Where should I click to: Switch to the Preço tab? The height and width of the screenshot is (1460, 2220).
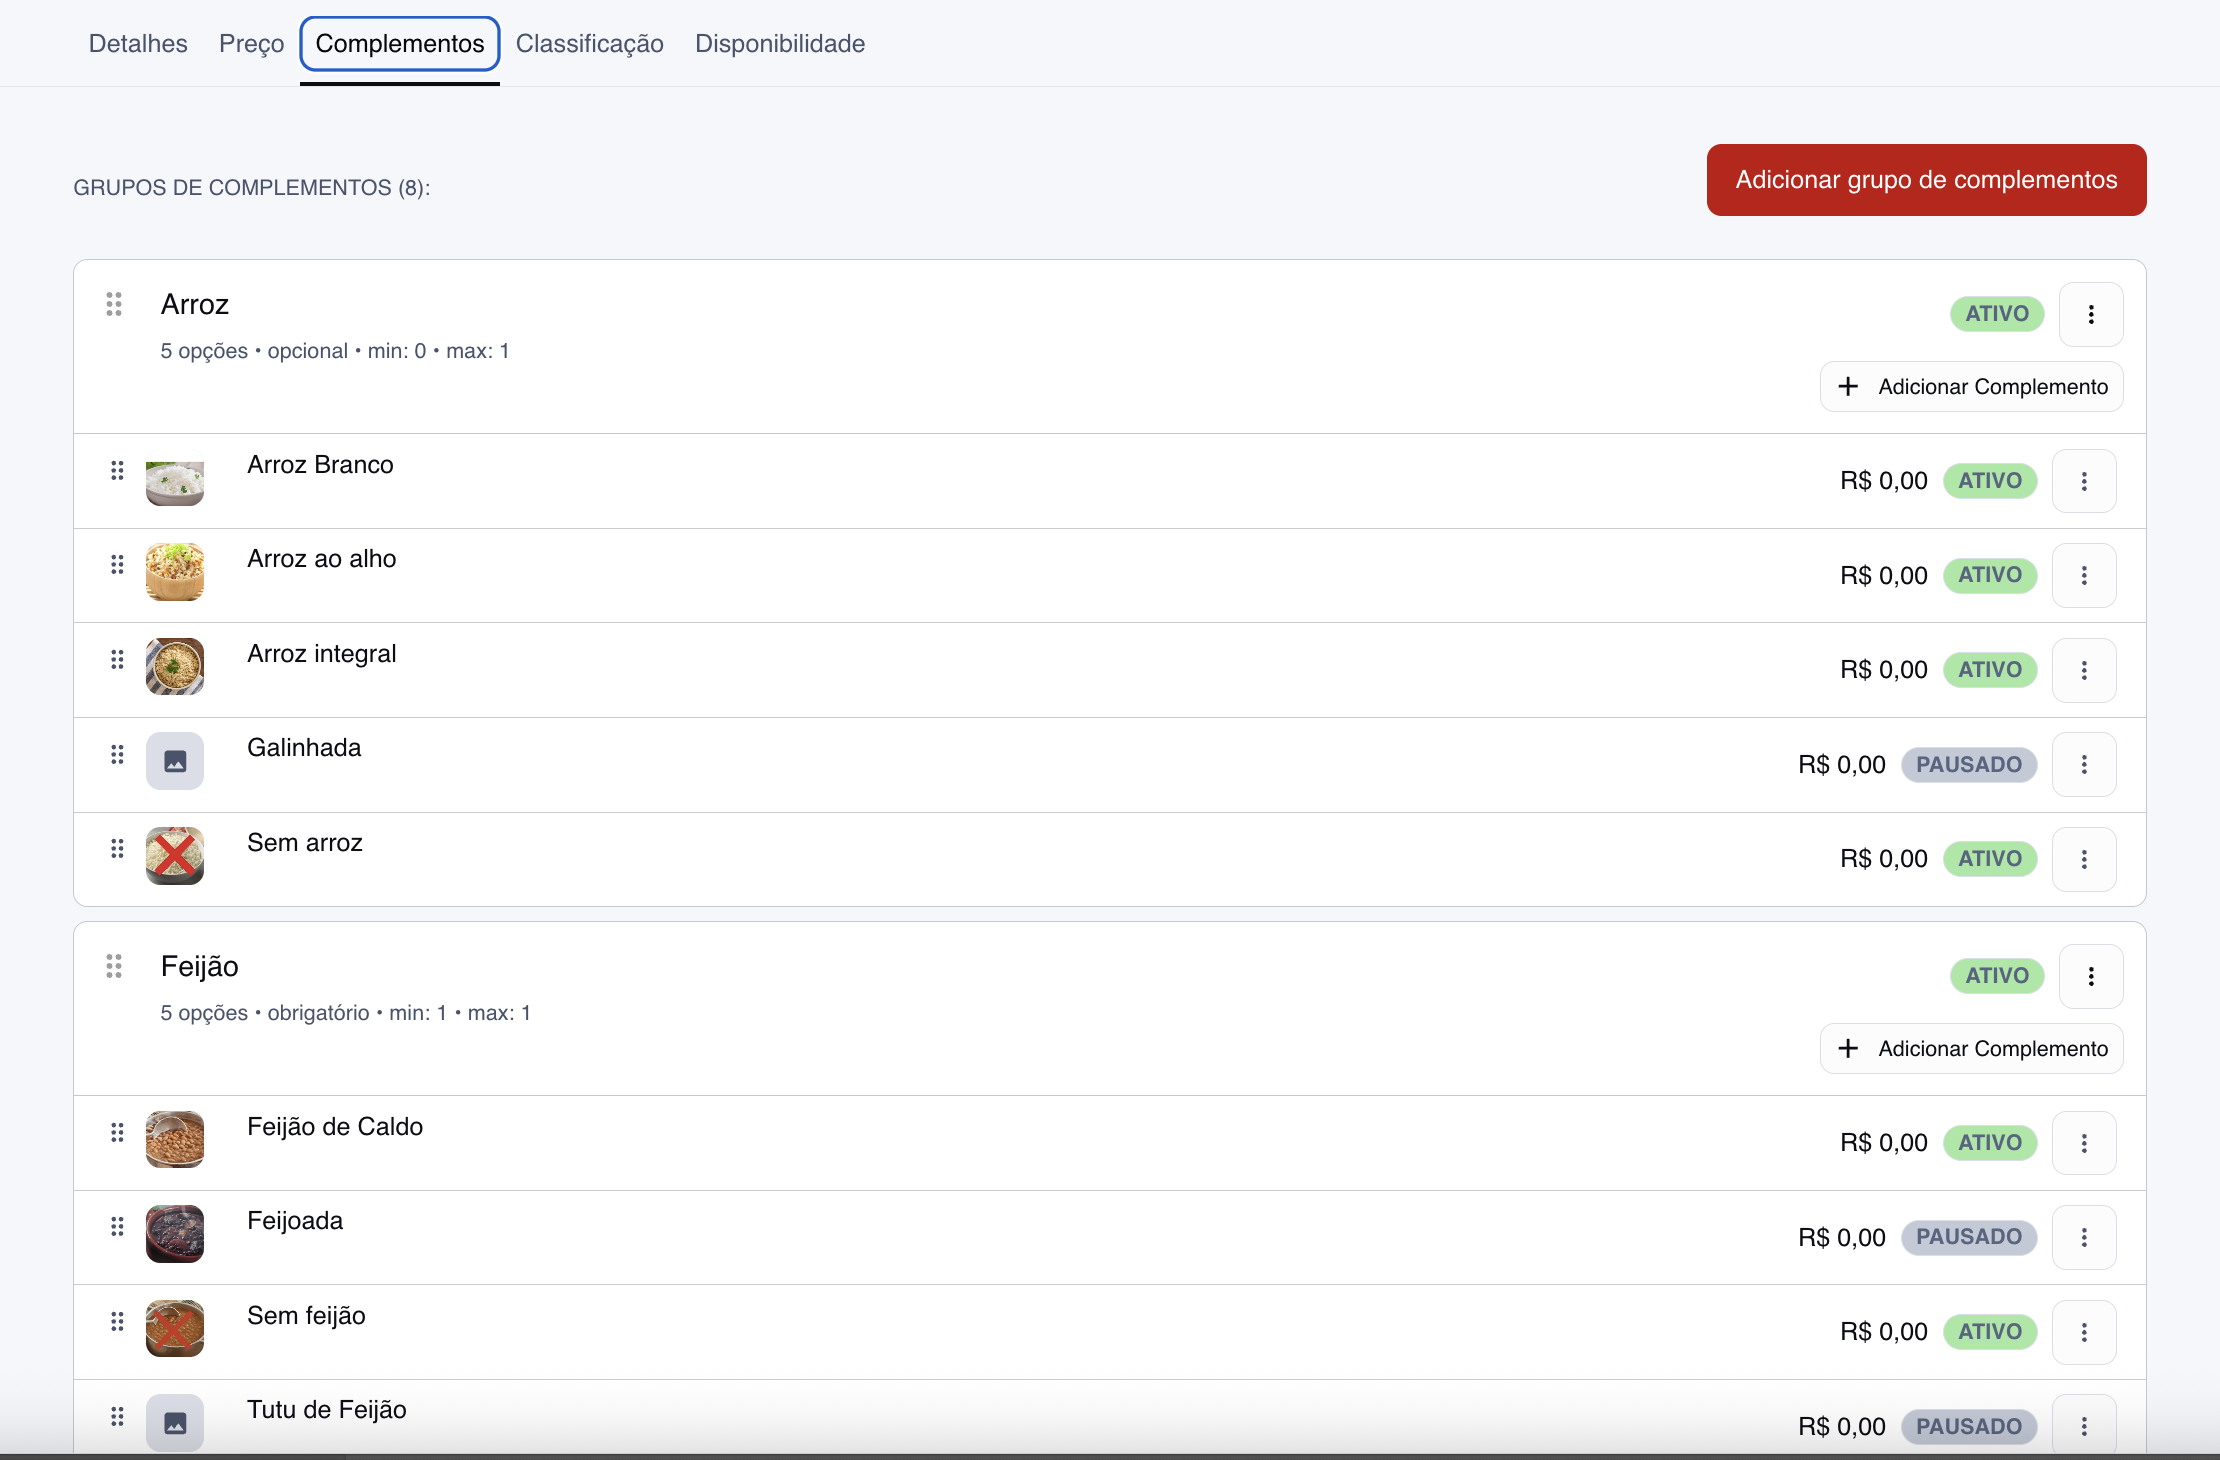[x=251, y=44]
